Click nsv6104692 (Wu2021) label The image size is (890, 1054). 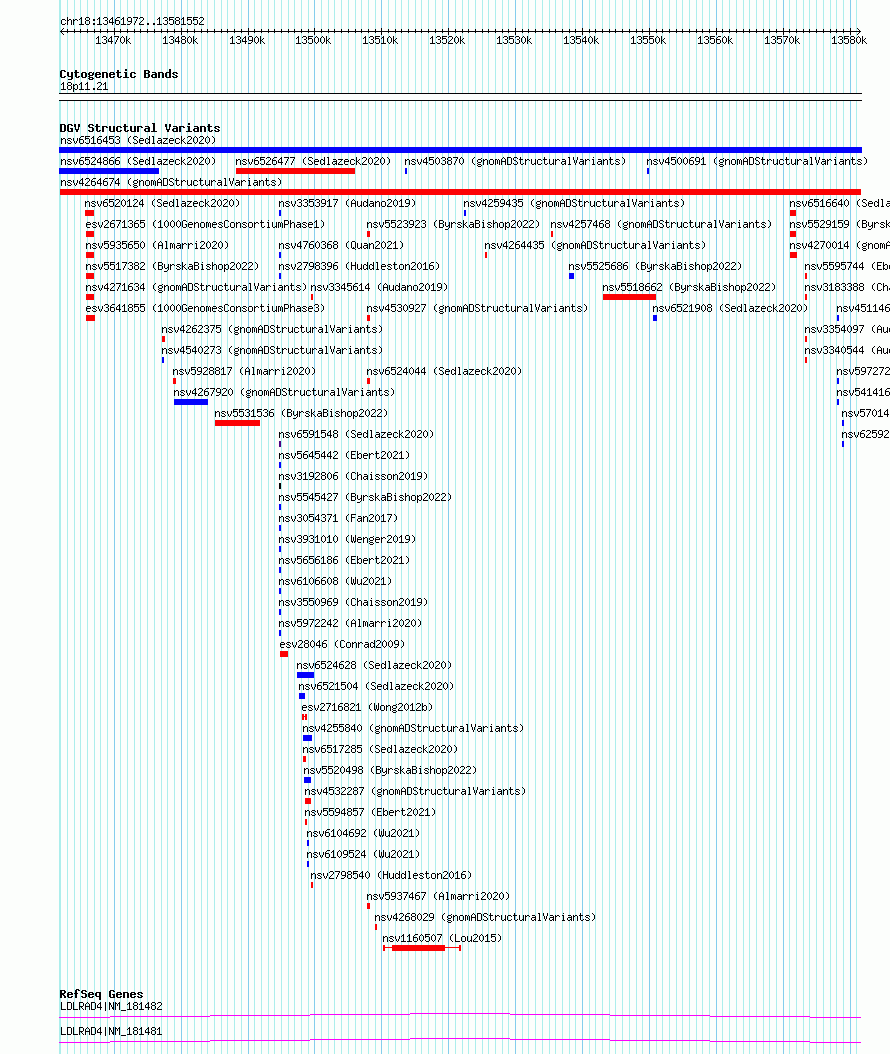coord(364,834)
